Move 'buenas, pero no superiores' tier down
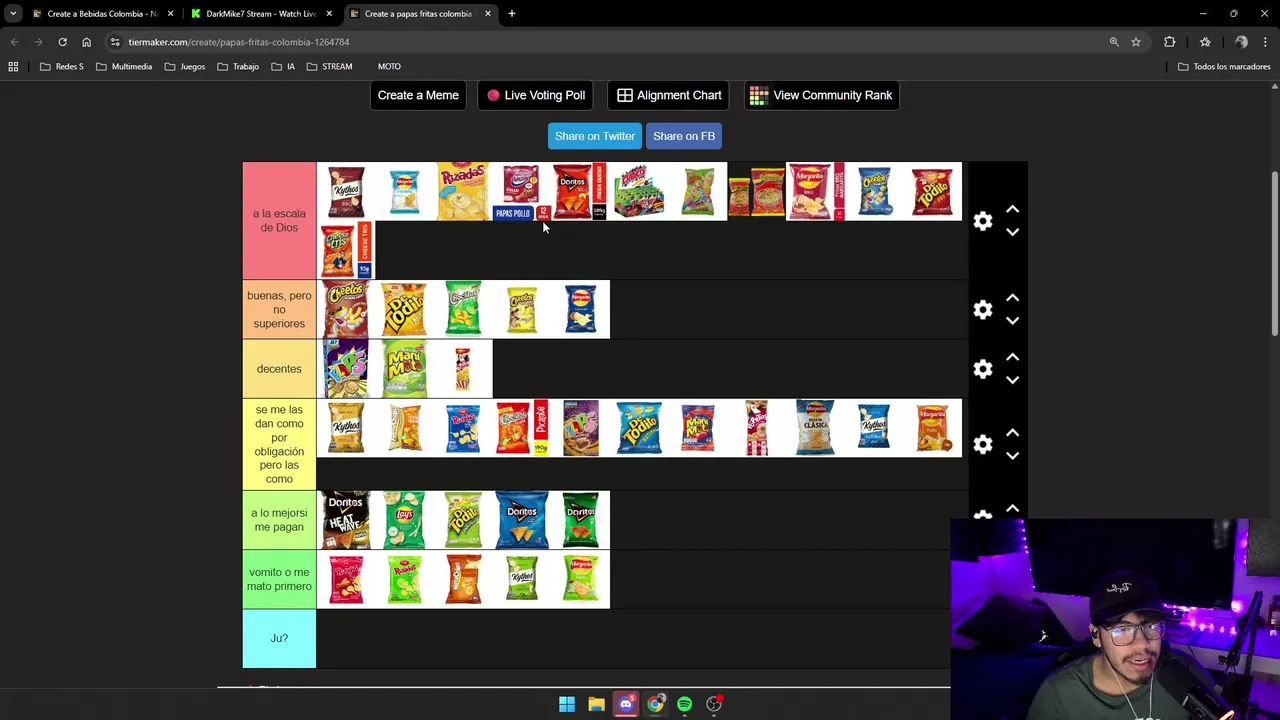This screenshot has height=720, width=1280. (1012, 321)
